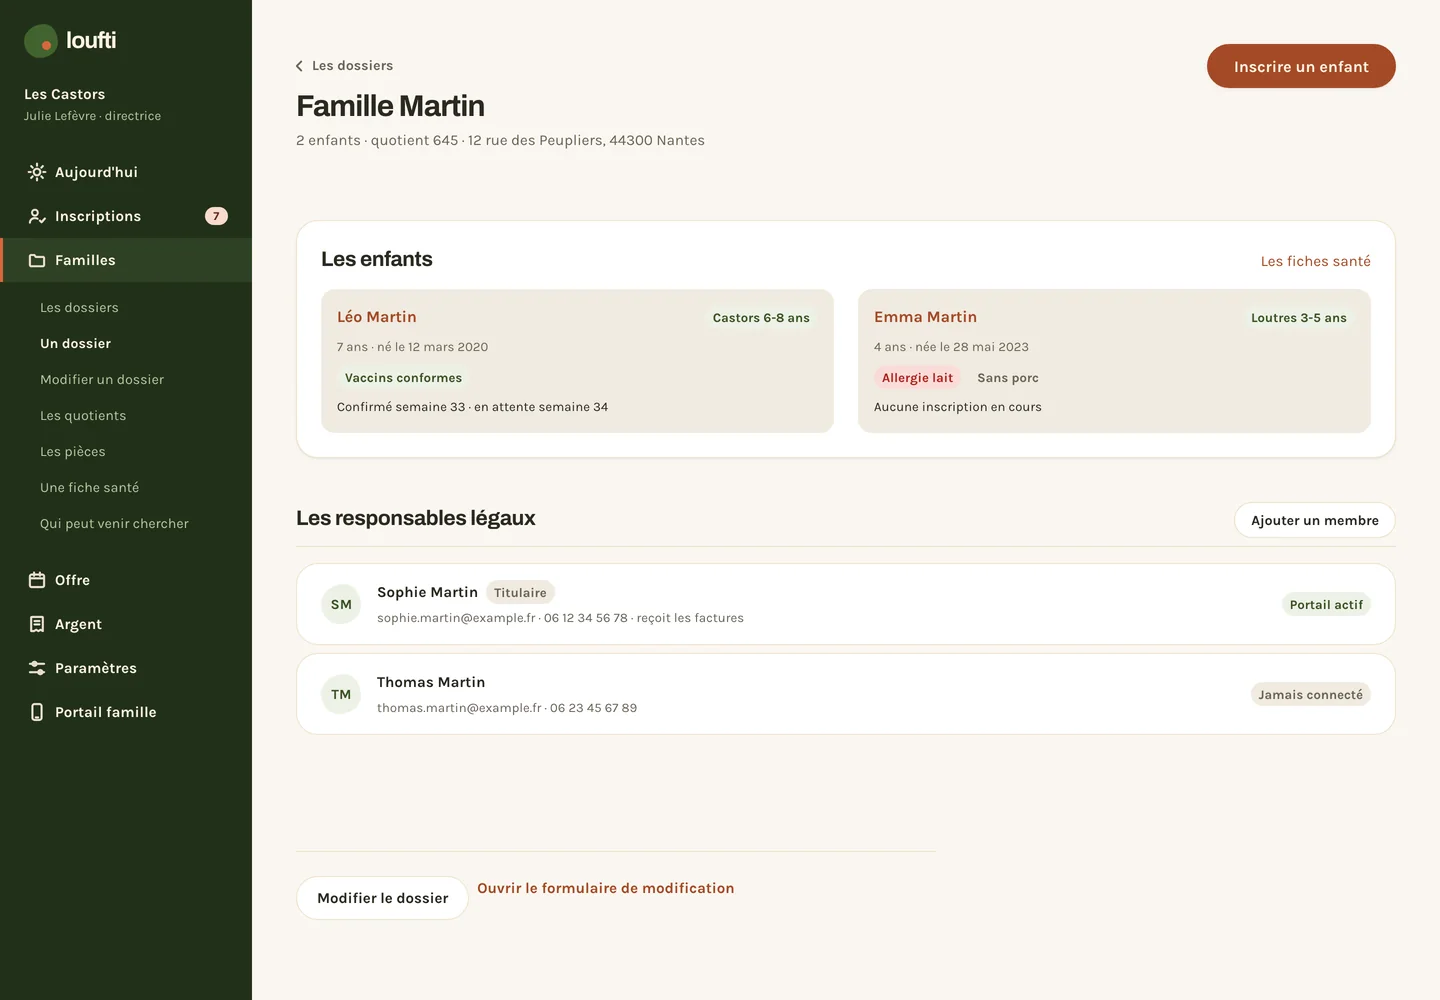
Task: Click the 'Aucune inscription en cours' text
Action: click(957, 407)
